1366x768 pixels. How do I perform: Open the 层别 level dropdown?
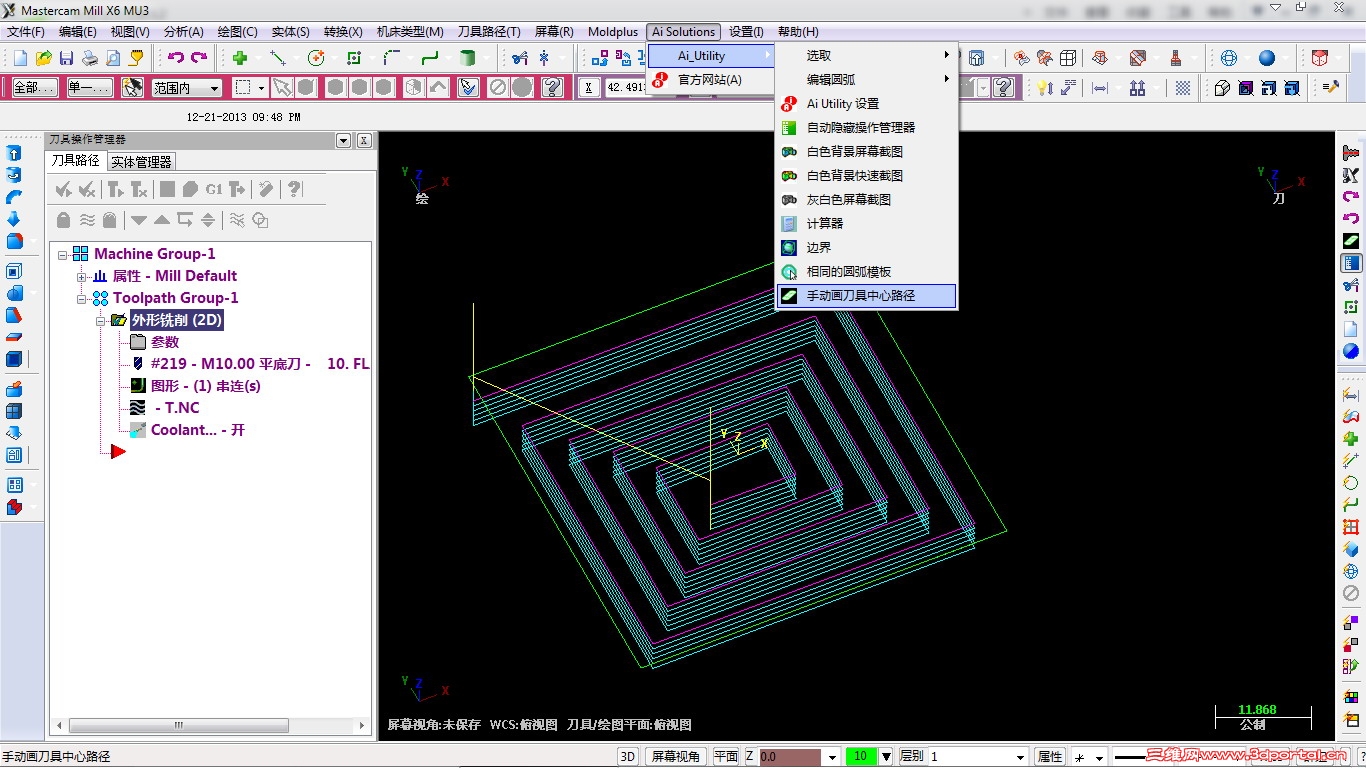point(1020,757)
